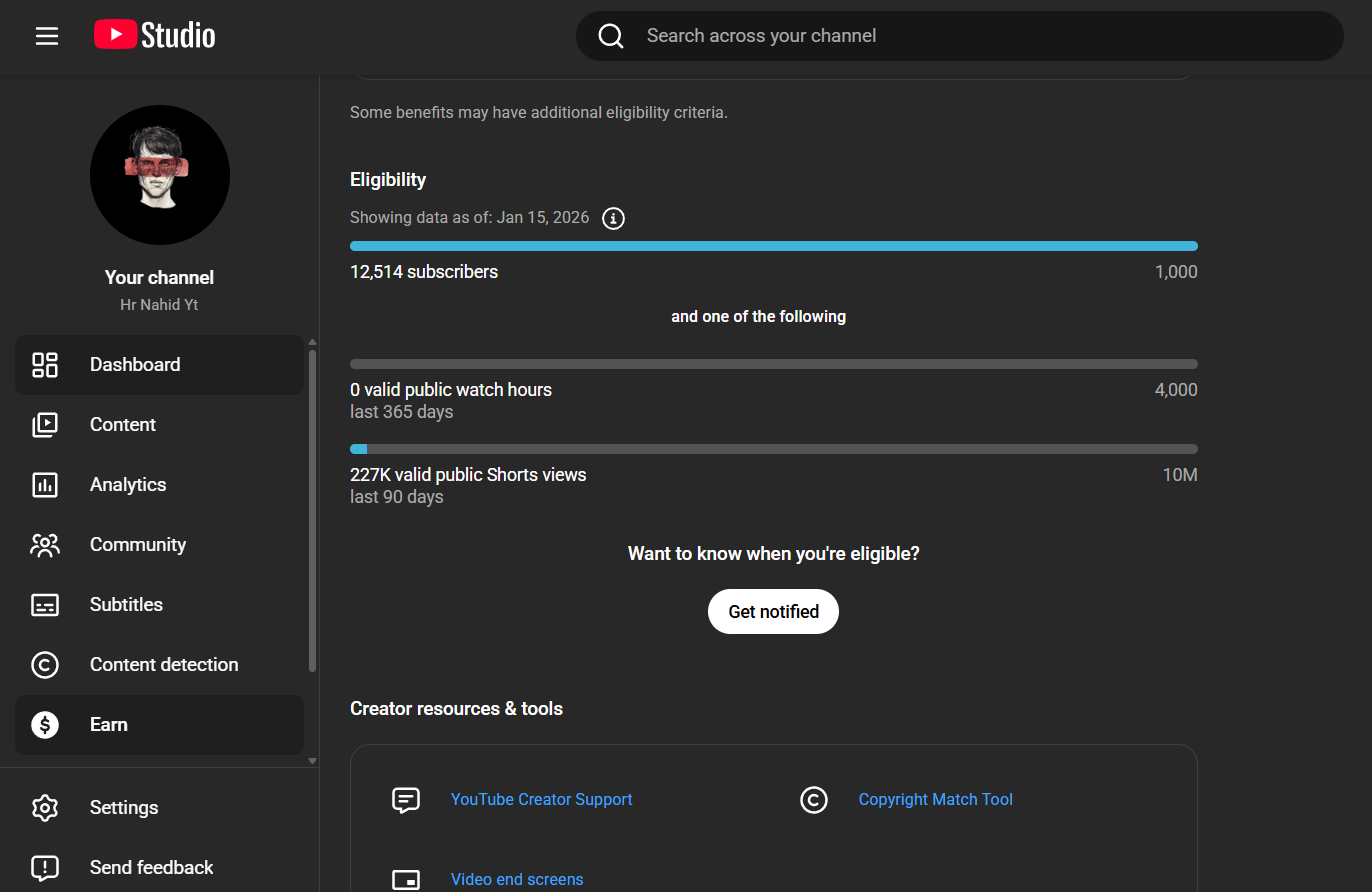
Task: Click the YouTube Studio logo
Action: 155,36
